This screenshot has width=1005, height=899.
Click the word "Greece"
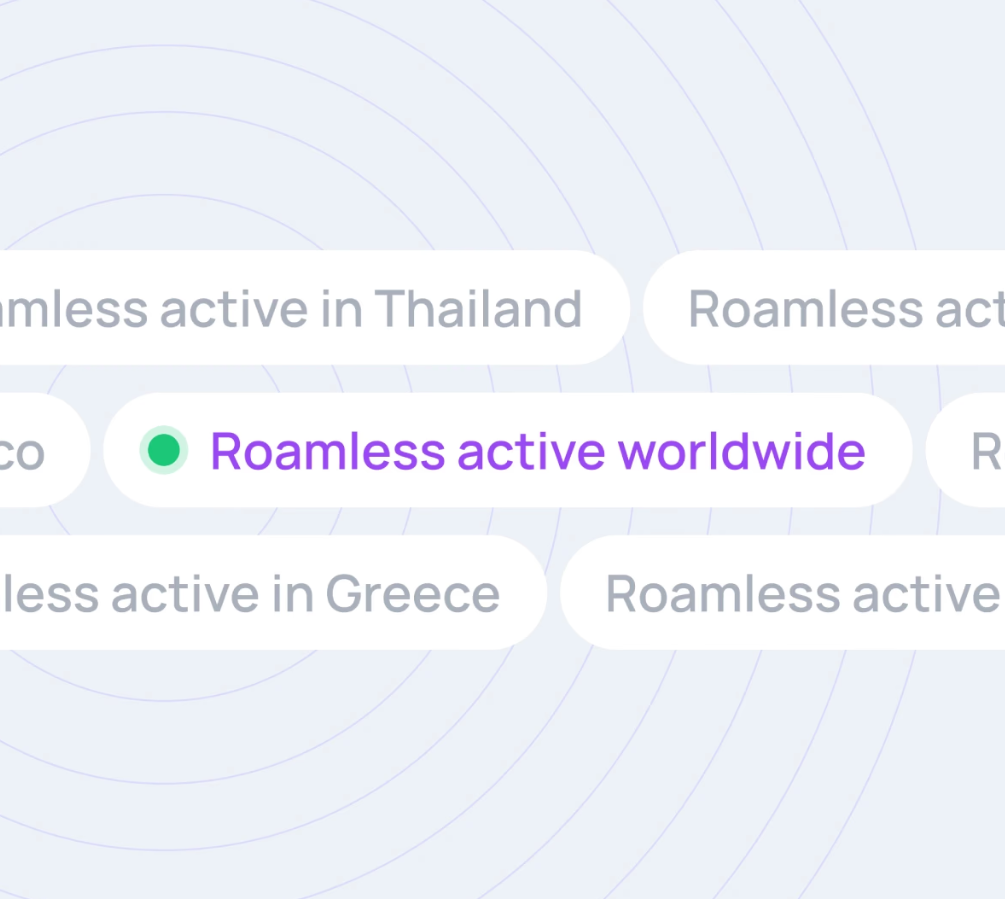pos(412,593)
